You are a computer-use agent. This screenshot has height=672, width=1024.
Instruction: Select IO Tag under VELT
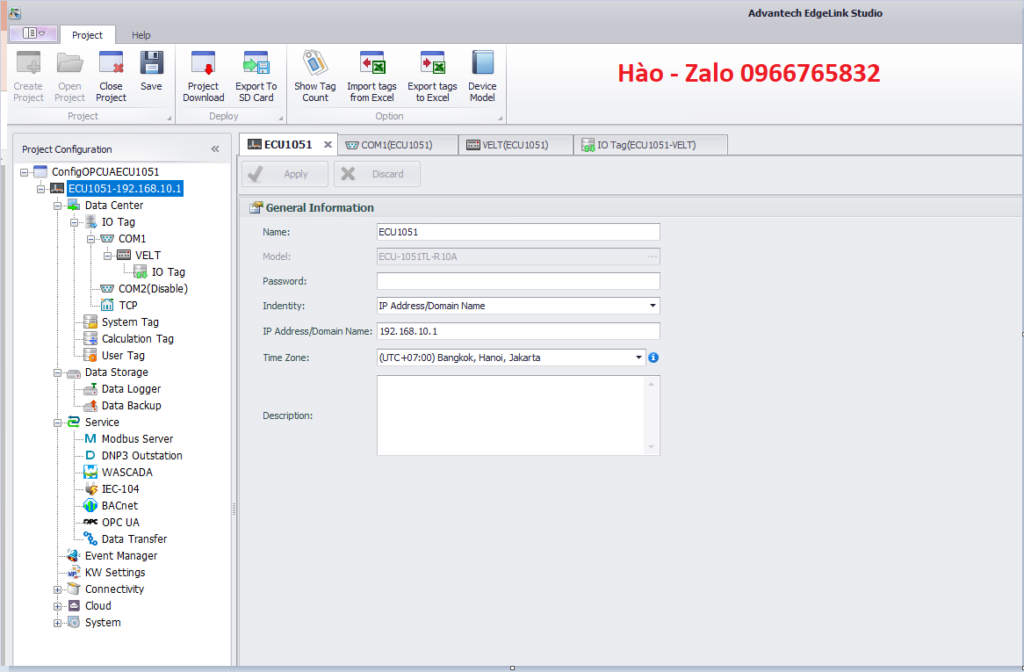coord(168,272)
